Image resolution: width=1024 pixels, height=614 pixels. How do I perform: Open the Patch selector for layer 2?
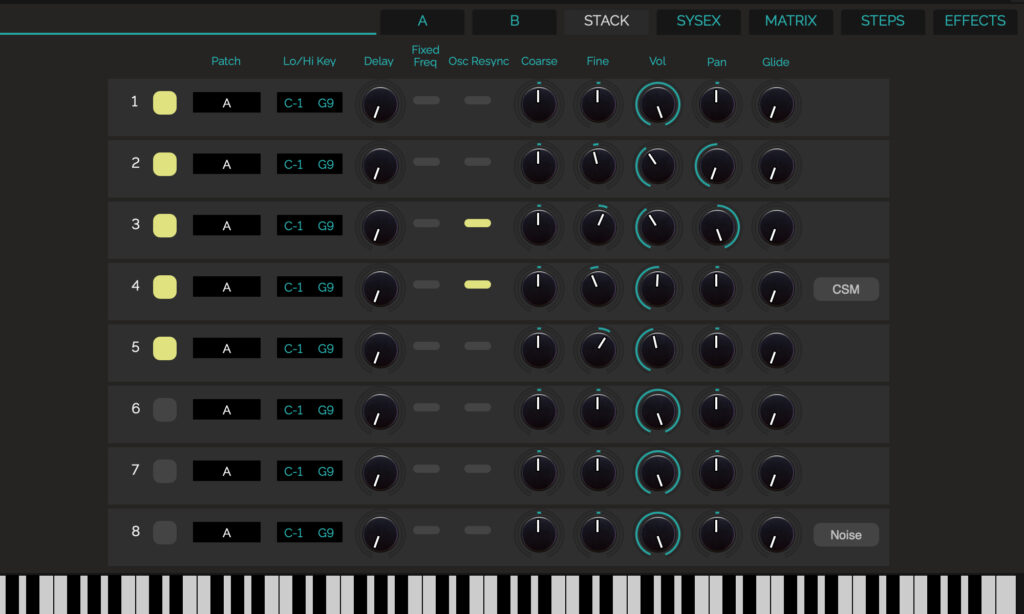click(227, 164)
